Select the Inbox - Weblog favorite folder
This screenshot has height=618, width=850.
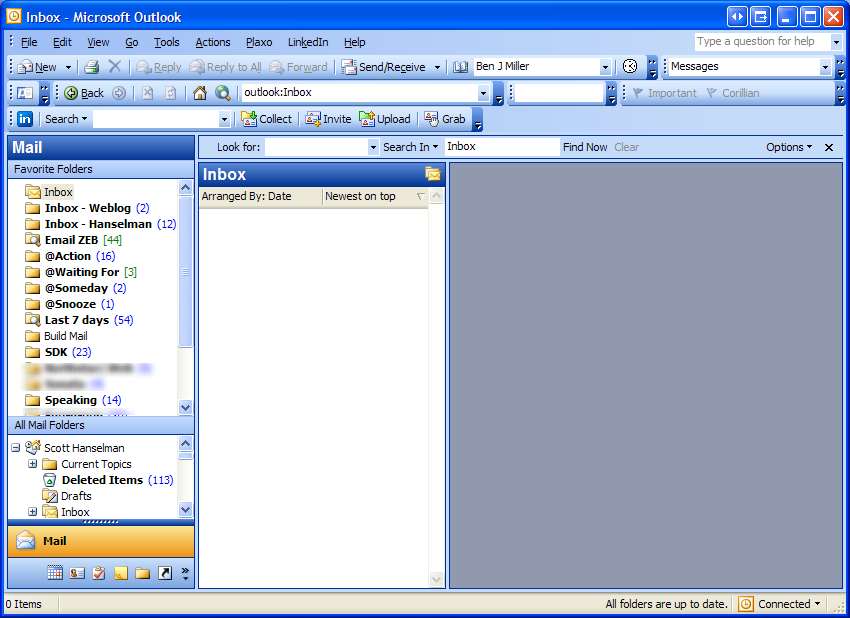pos(97,208)
